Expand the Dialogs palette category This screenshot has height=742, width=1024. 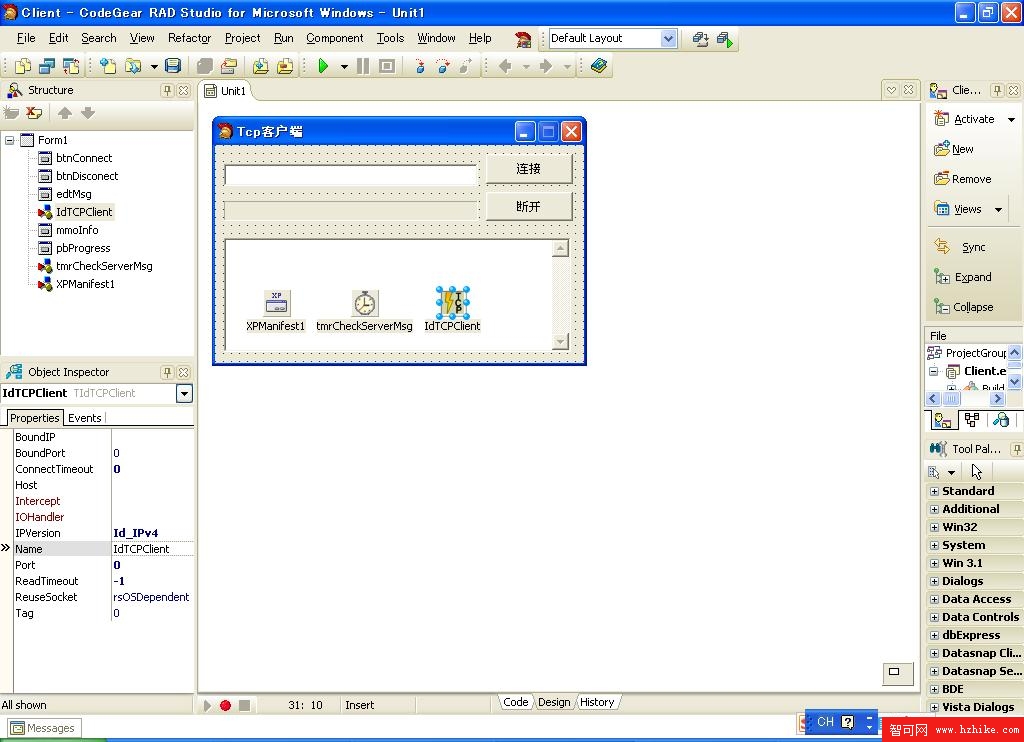pyautogui.click(x=934, y=581)
